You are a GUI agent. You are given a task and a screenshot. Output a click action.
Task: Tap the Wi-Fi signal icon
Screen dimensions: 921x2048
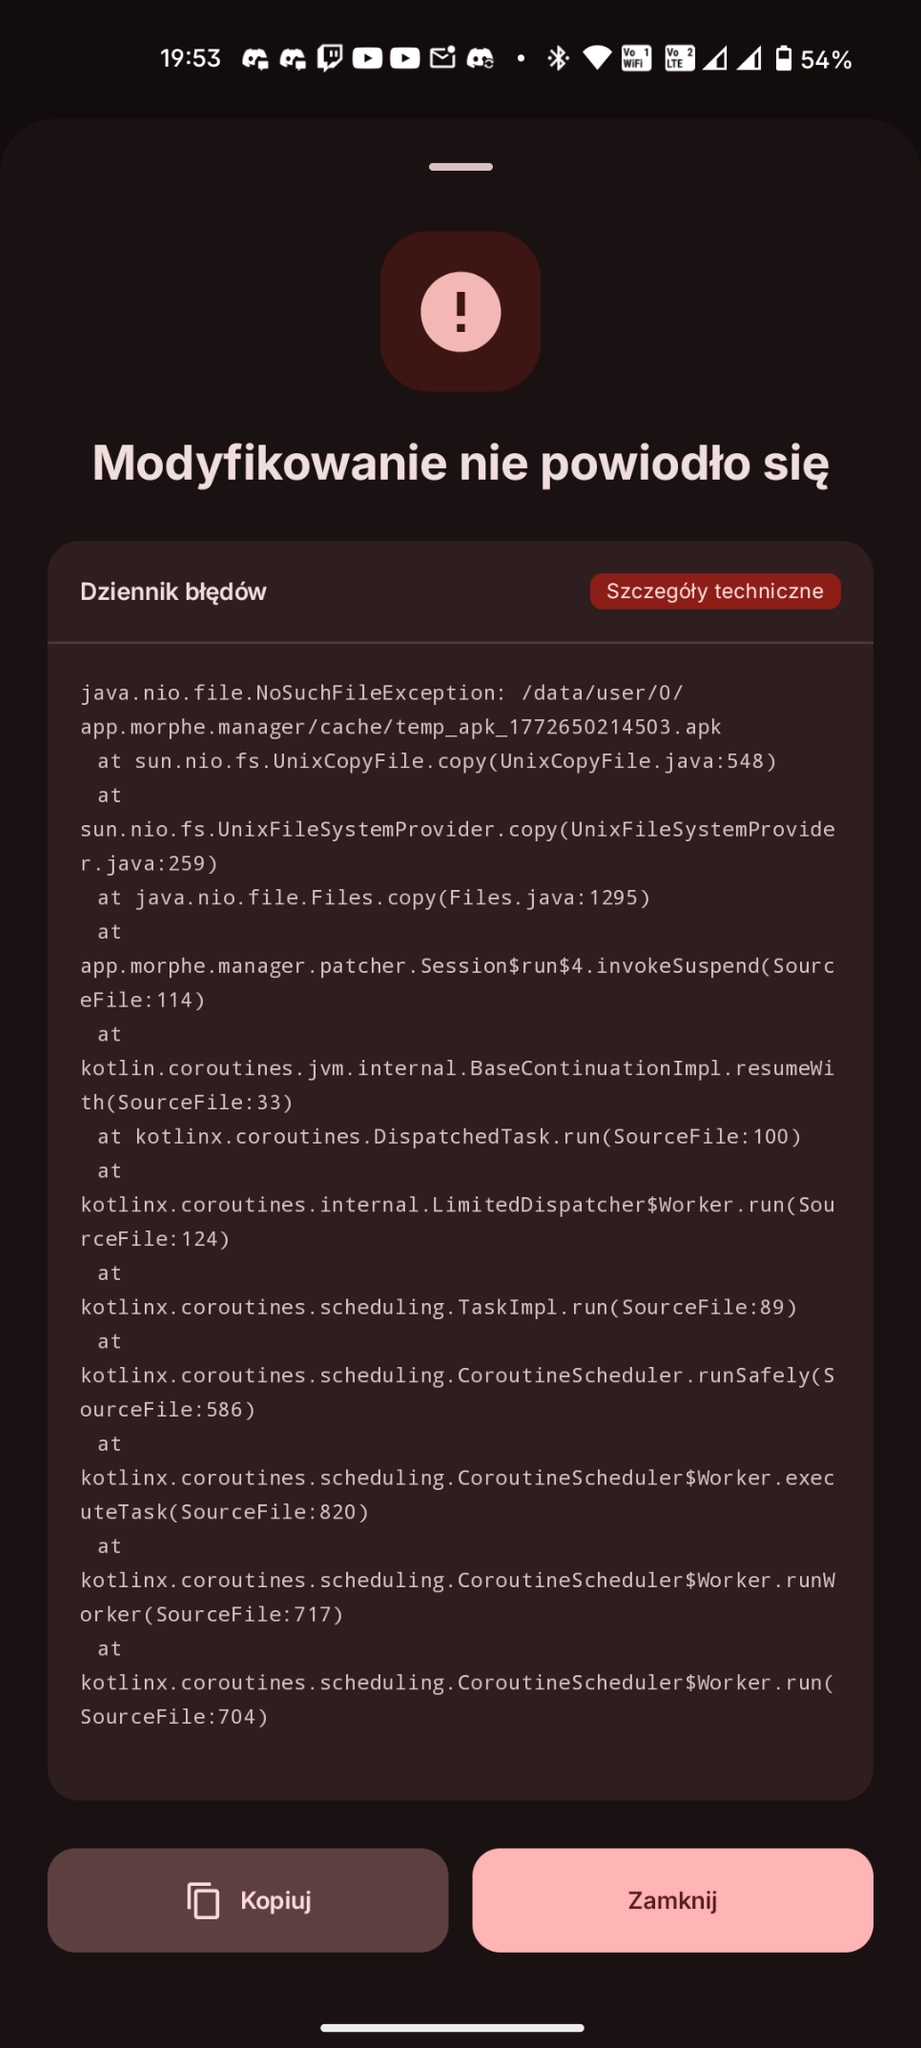point(597,59)
